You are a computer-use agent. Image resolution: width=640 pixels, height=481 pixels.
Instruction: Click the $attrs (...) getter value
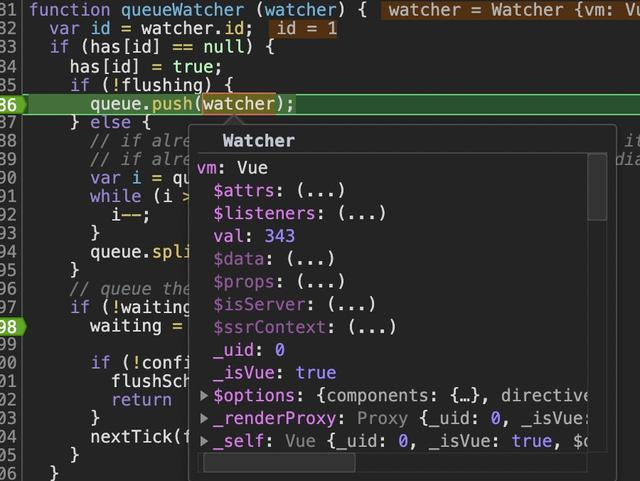(x=321, y=191)
